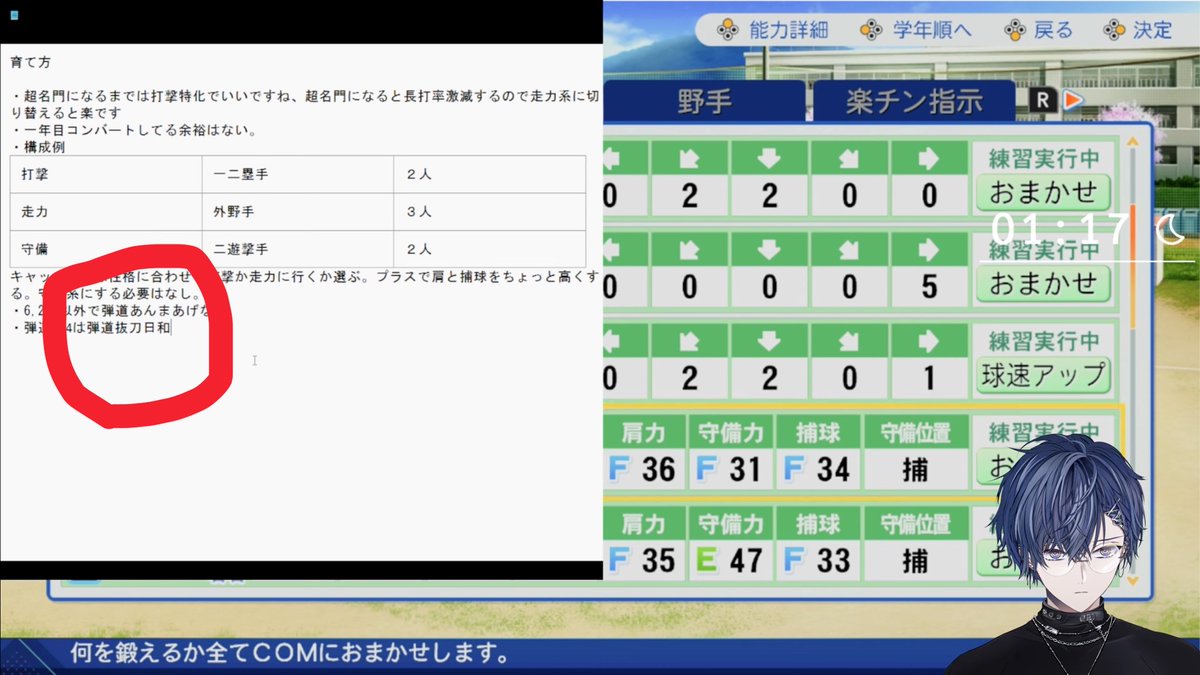Click the diagonal arrow icon right of down arrow, 球速アップ row
The height and width of the screenshot is (675, 1200).
click(849, 340)
